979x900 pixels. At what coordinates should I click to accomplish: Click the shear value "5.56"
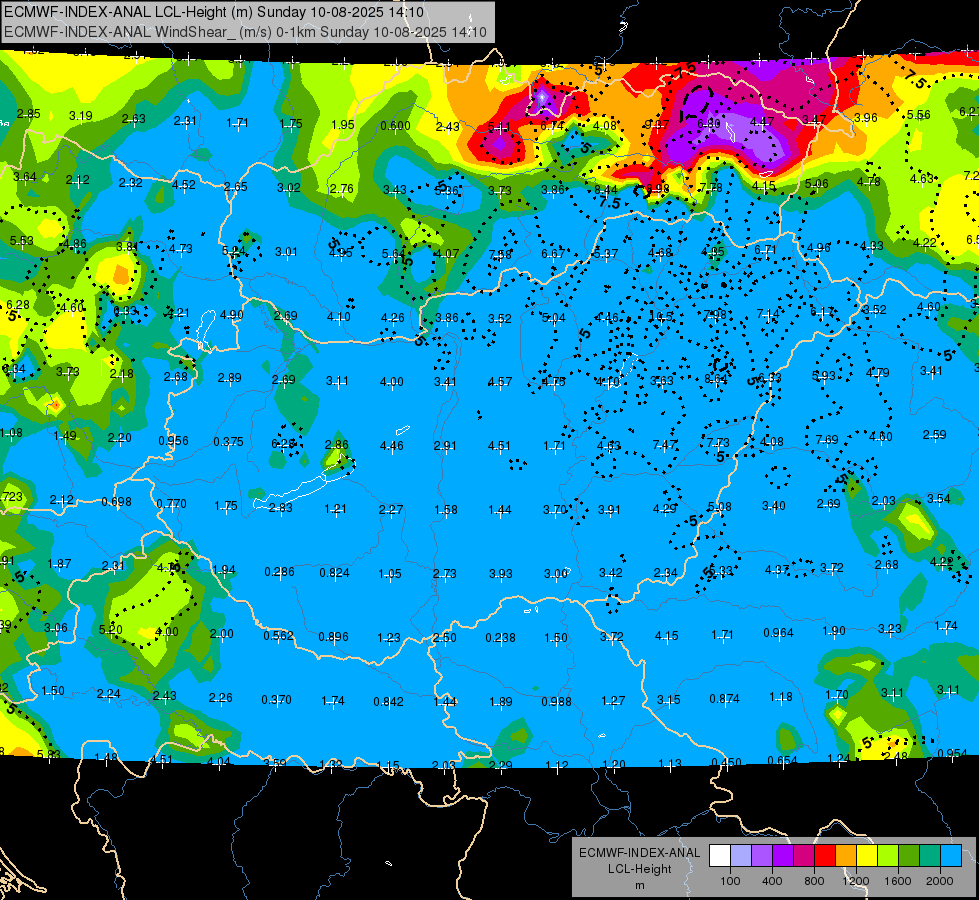coord(918,115)
